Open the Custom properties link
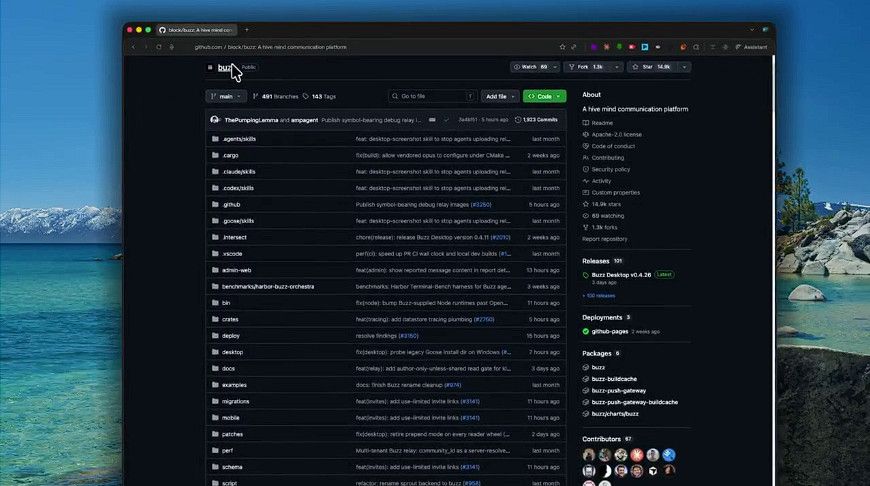 tap(615, 193)
